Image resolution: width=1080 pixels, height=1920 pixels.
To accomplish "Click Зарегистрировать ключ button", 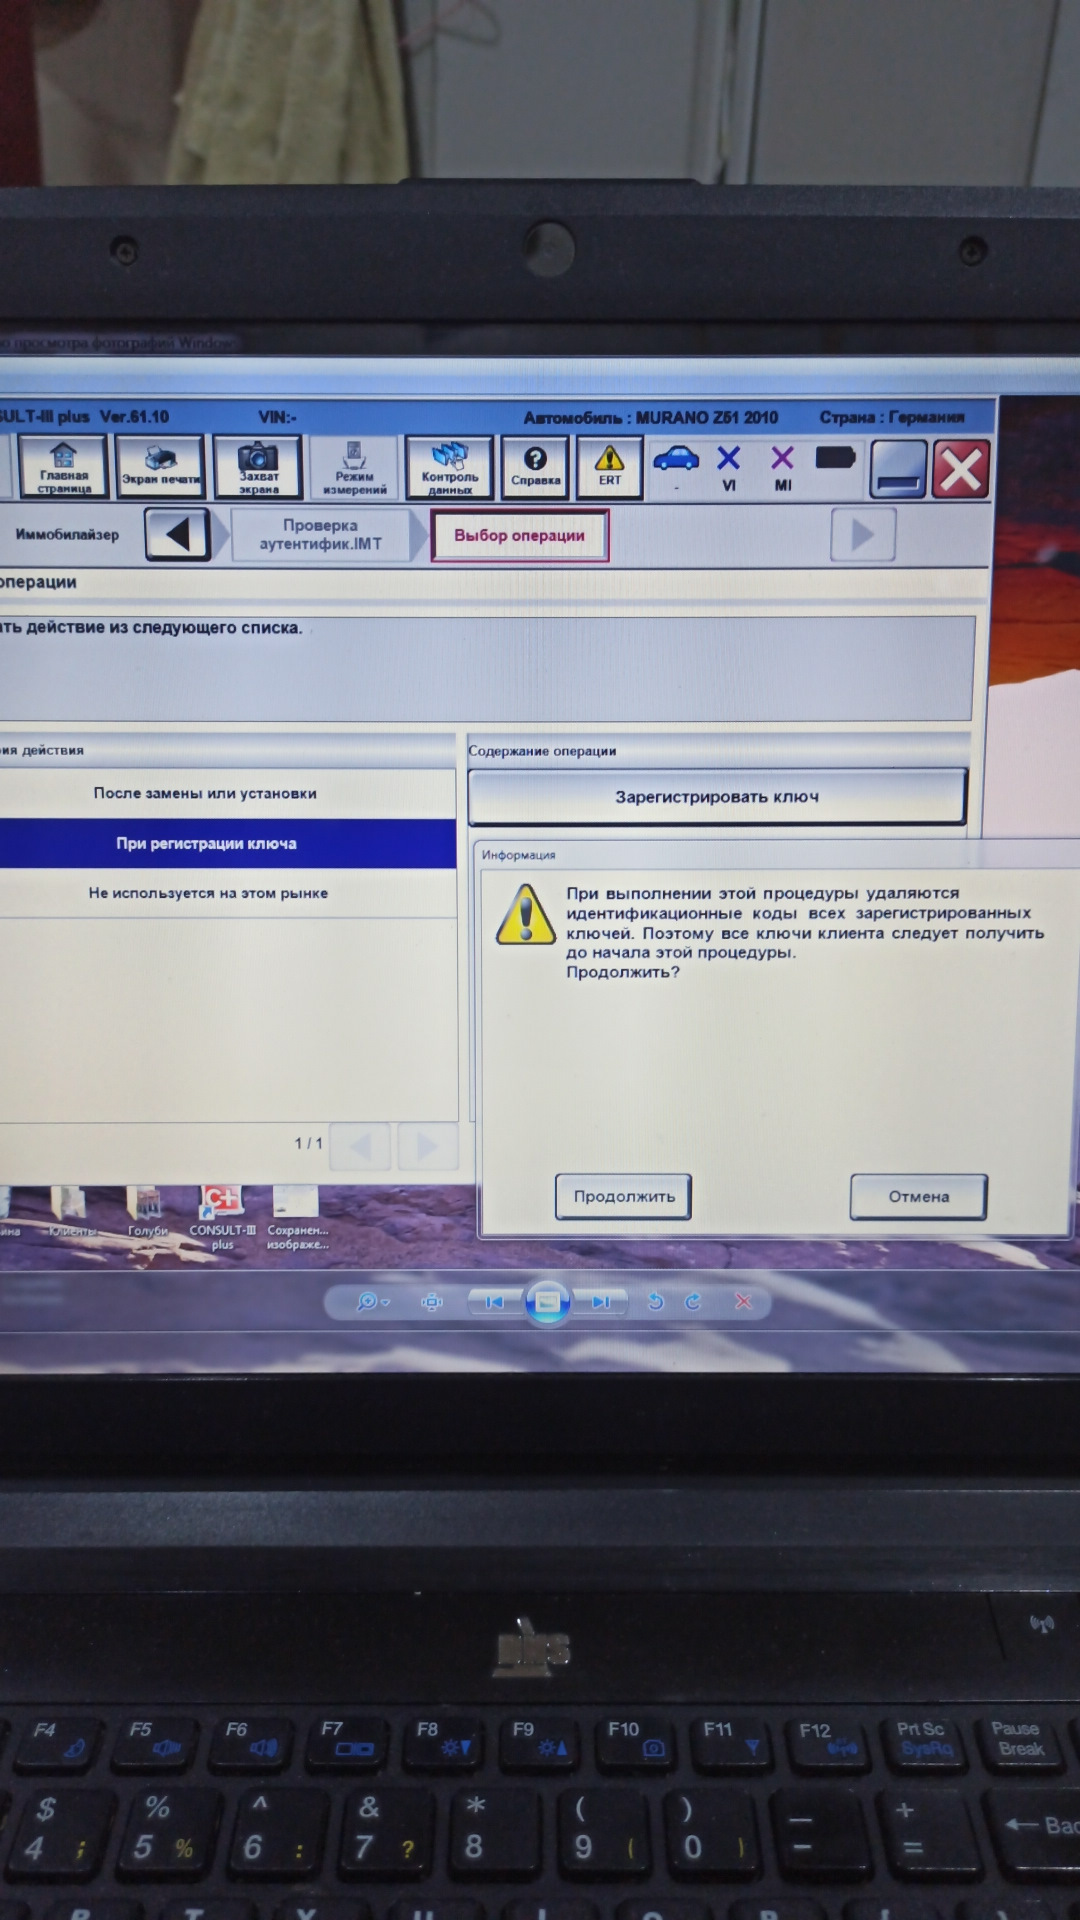I will (x=717, y=797).
